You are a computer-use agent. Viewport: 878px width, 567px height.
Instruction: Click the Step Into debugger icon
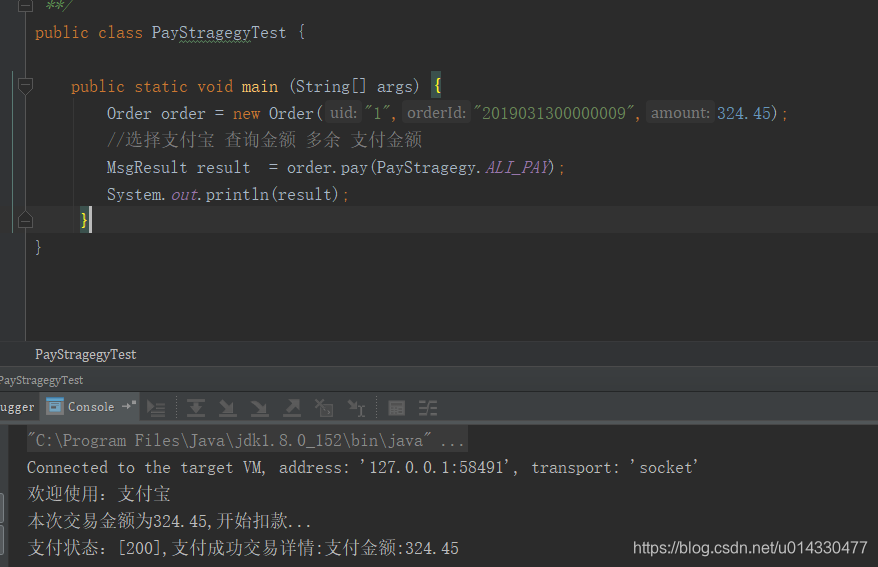[x=227, y=408]
